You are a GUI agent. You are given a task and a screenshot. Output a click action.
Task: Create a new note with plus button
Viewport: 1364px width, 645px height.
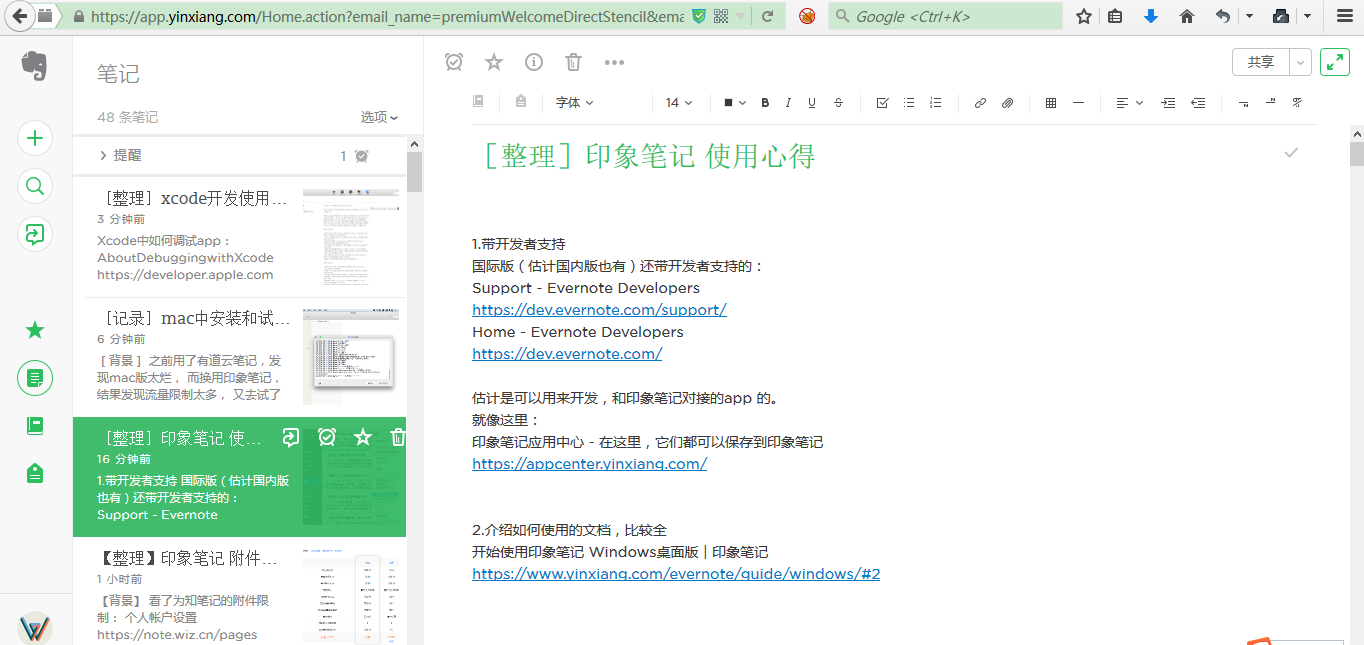pyautogui.click(x=35, y=138)
